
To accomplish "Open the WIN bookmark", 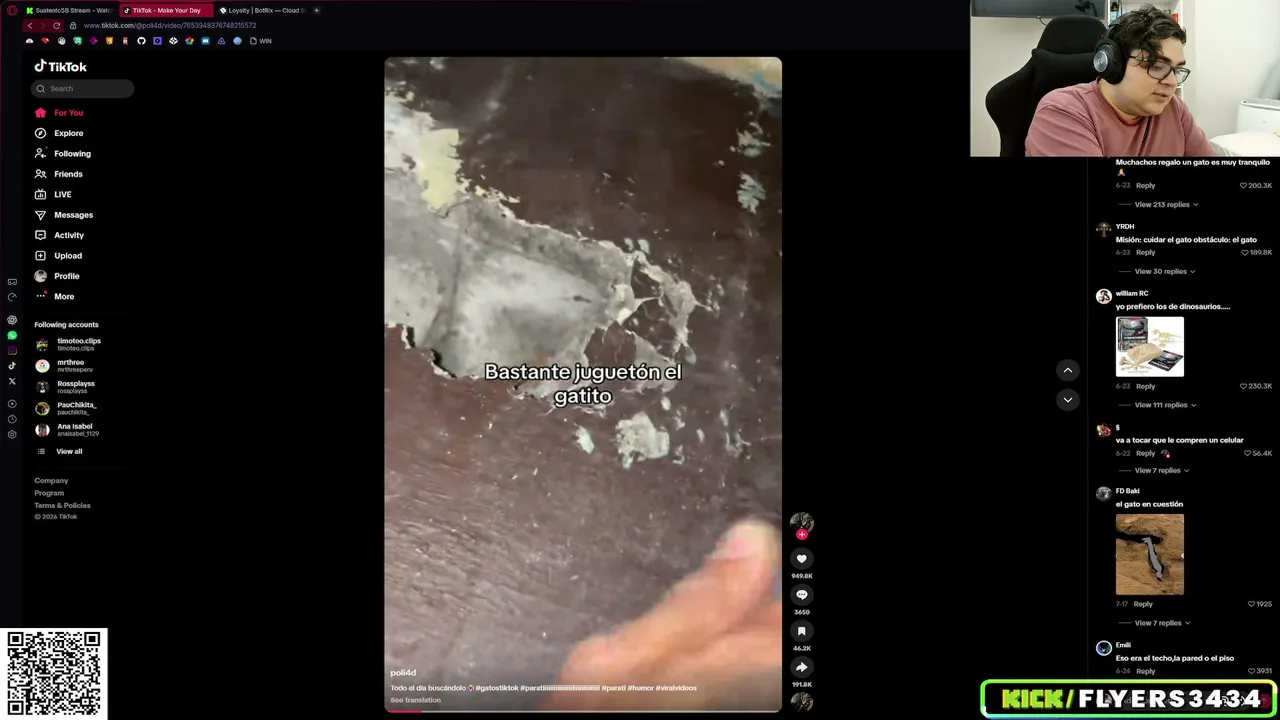I will 261,41.
